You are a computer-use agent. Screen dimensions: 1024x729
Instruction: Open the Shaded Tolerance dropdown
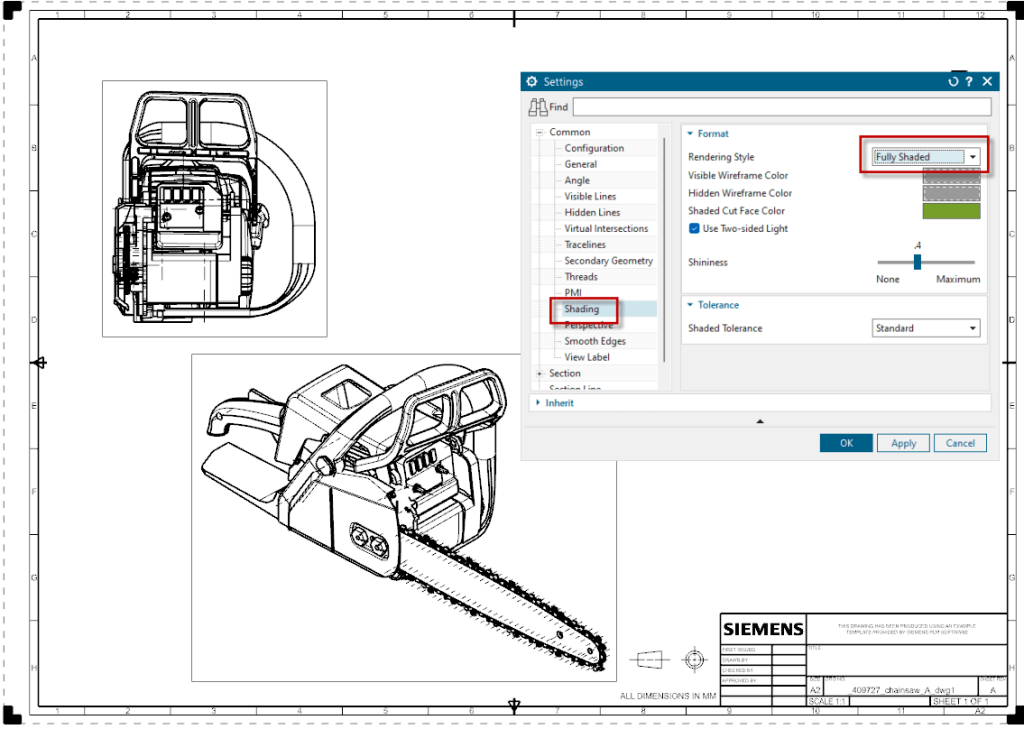926,328
